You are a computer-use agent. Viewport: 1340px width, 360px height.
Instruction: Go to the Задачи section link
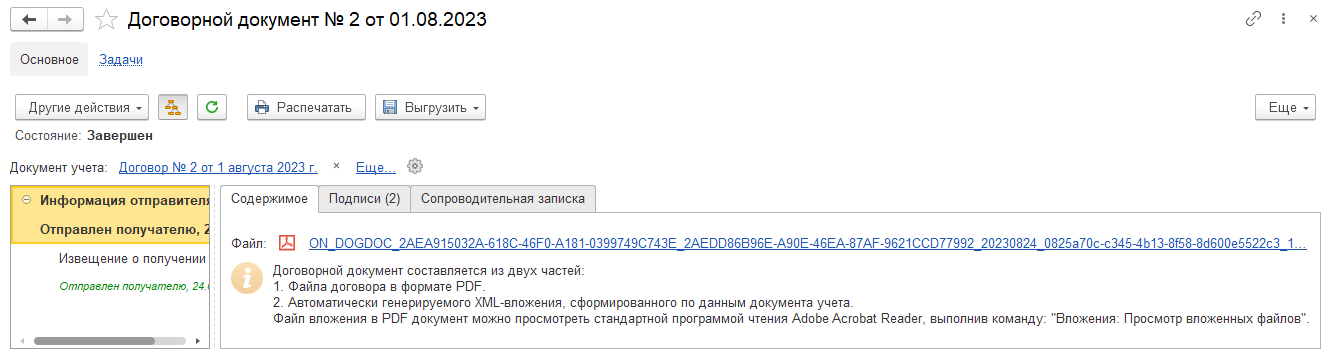[121, 59]
